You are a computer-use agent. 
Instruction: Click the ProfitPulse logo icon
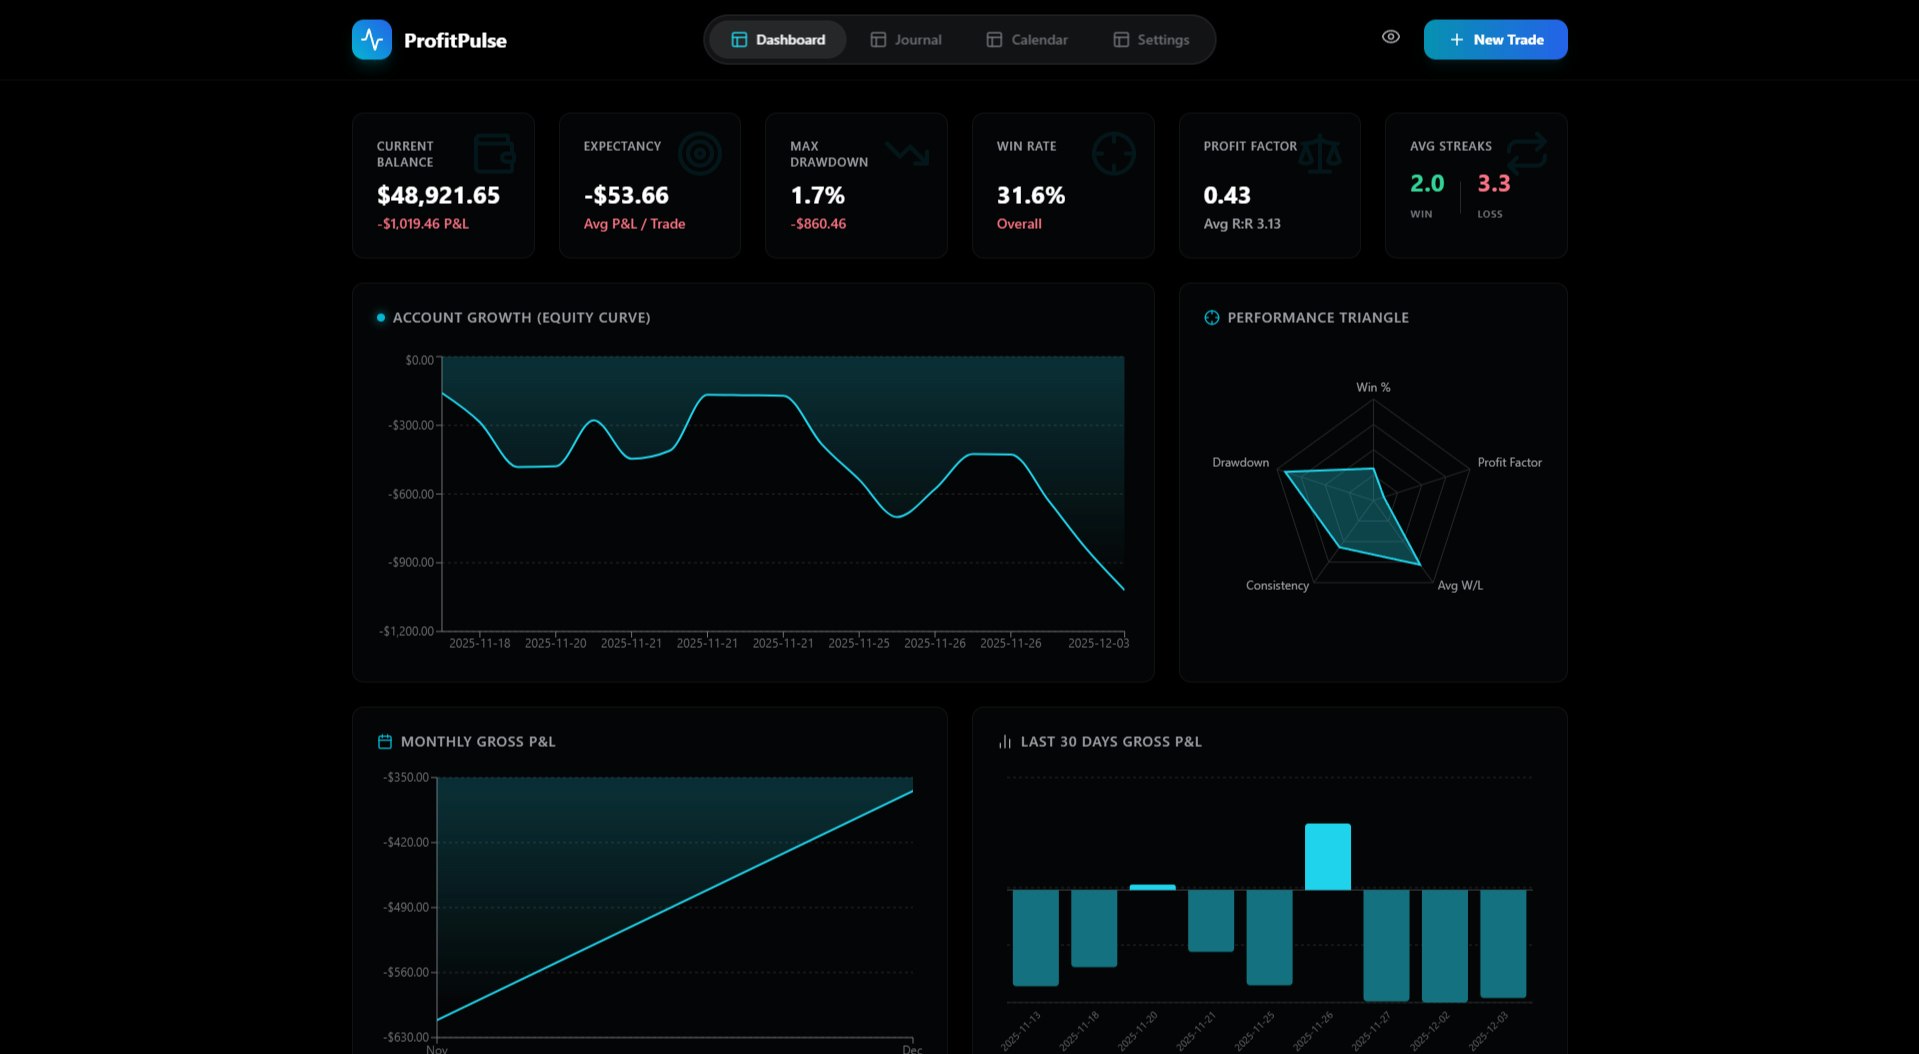pyautogui.click(x=373, y=39)
